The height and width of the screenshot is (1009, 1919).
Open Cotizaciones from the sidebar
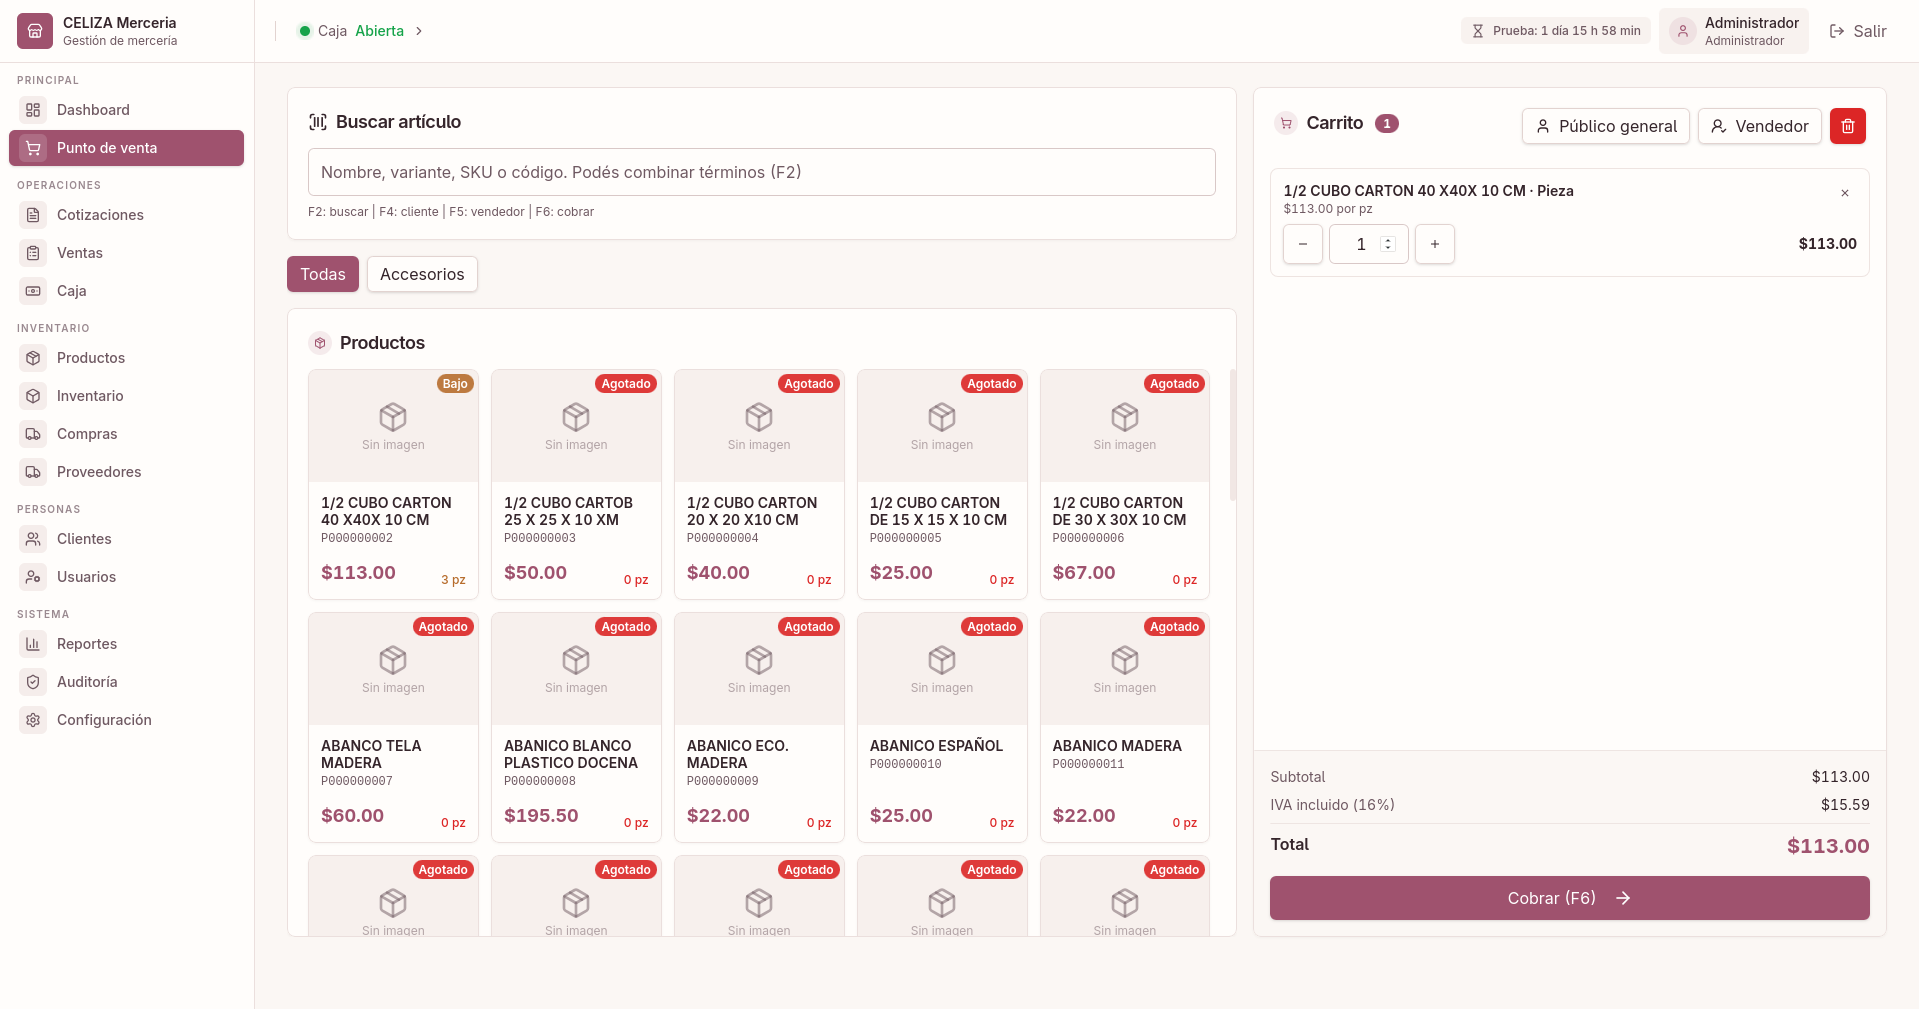[126, 215]
